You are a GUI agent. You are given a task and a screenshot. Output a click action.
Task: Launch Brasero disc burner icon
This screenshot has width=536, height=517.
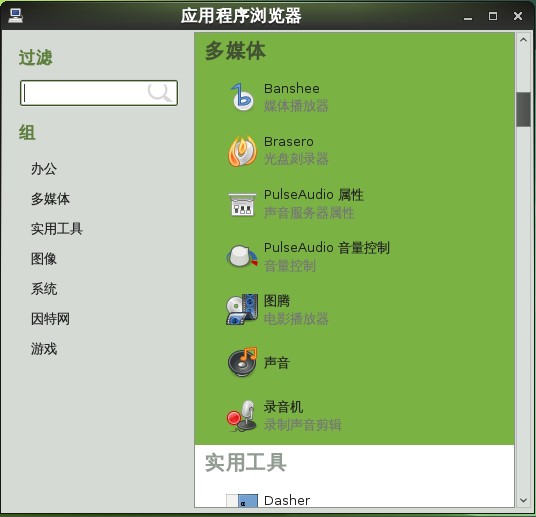pyautogui.click(x=242, y=151)
